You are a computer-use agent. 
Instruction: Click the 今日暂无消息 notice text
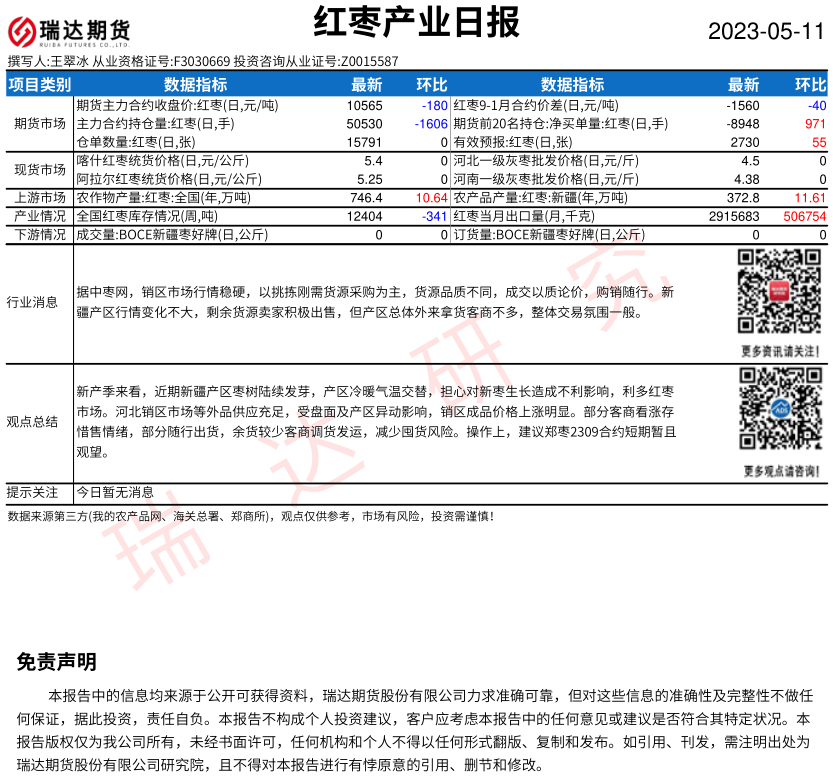click(115, 492)
